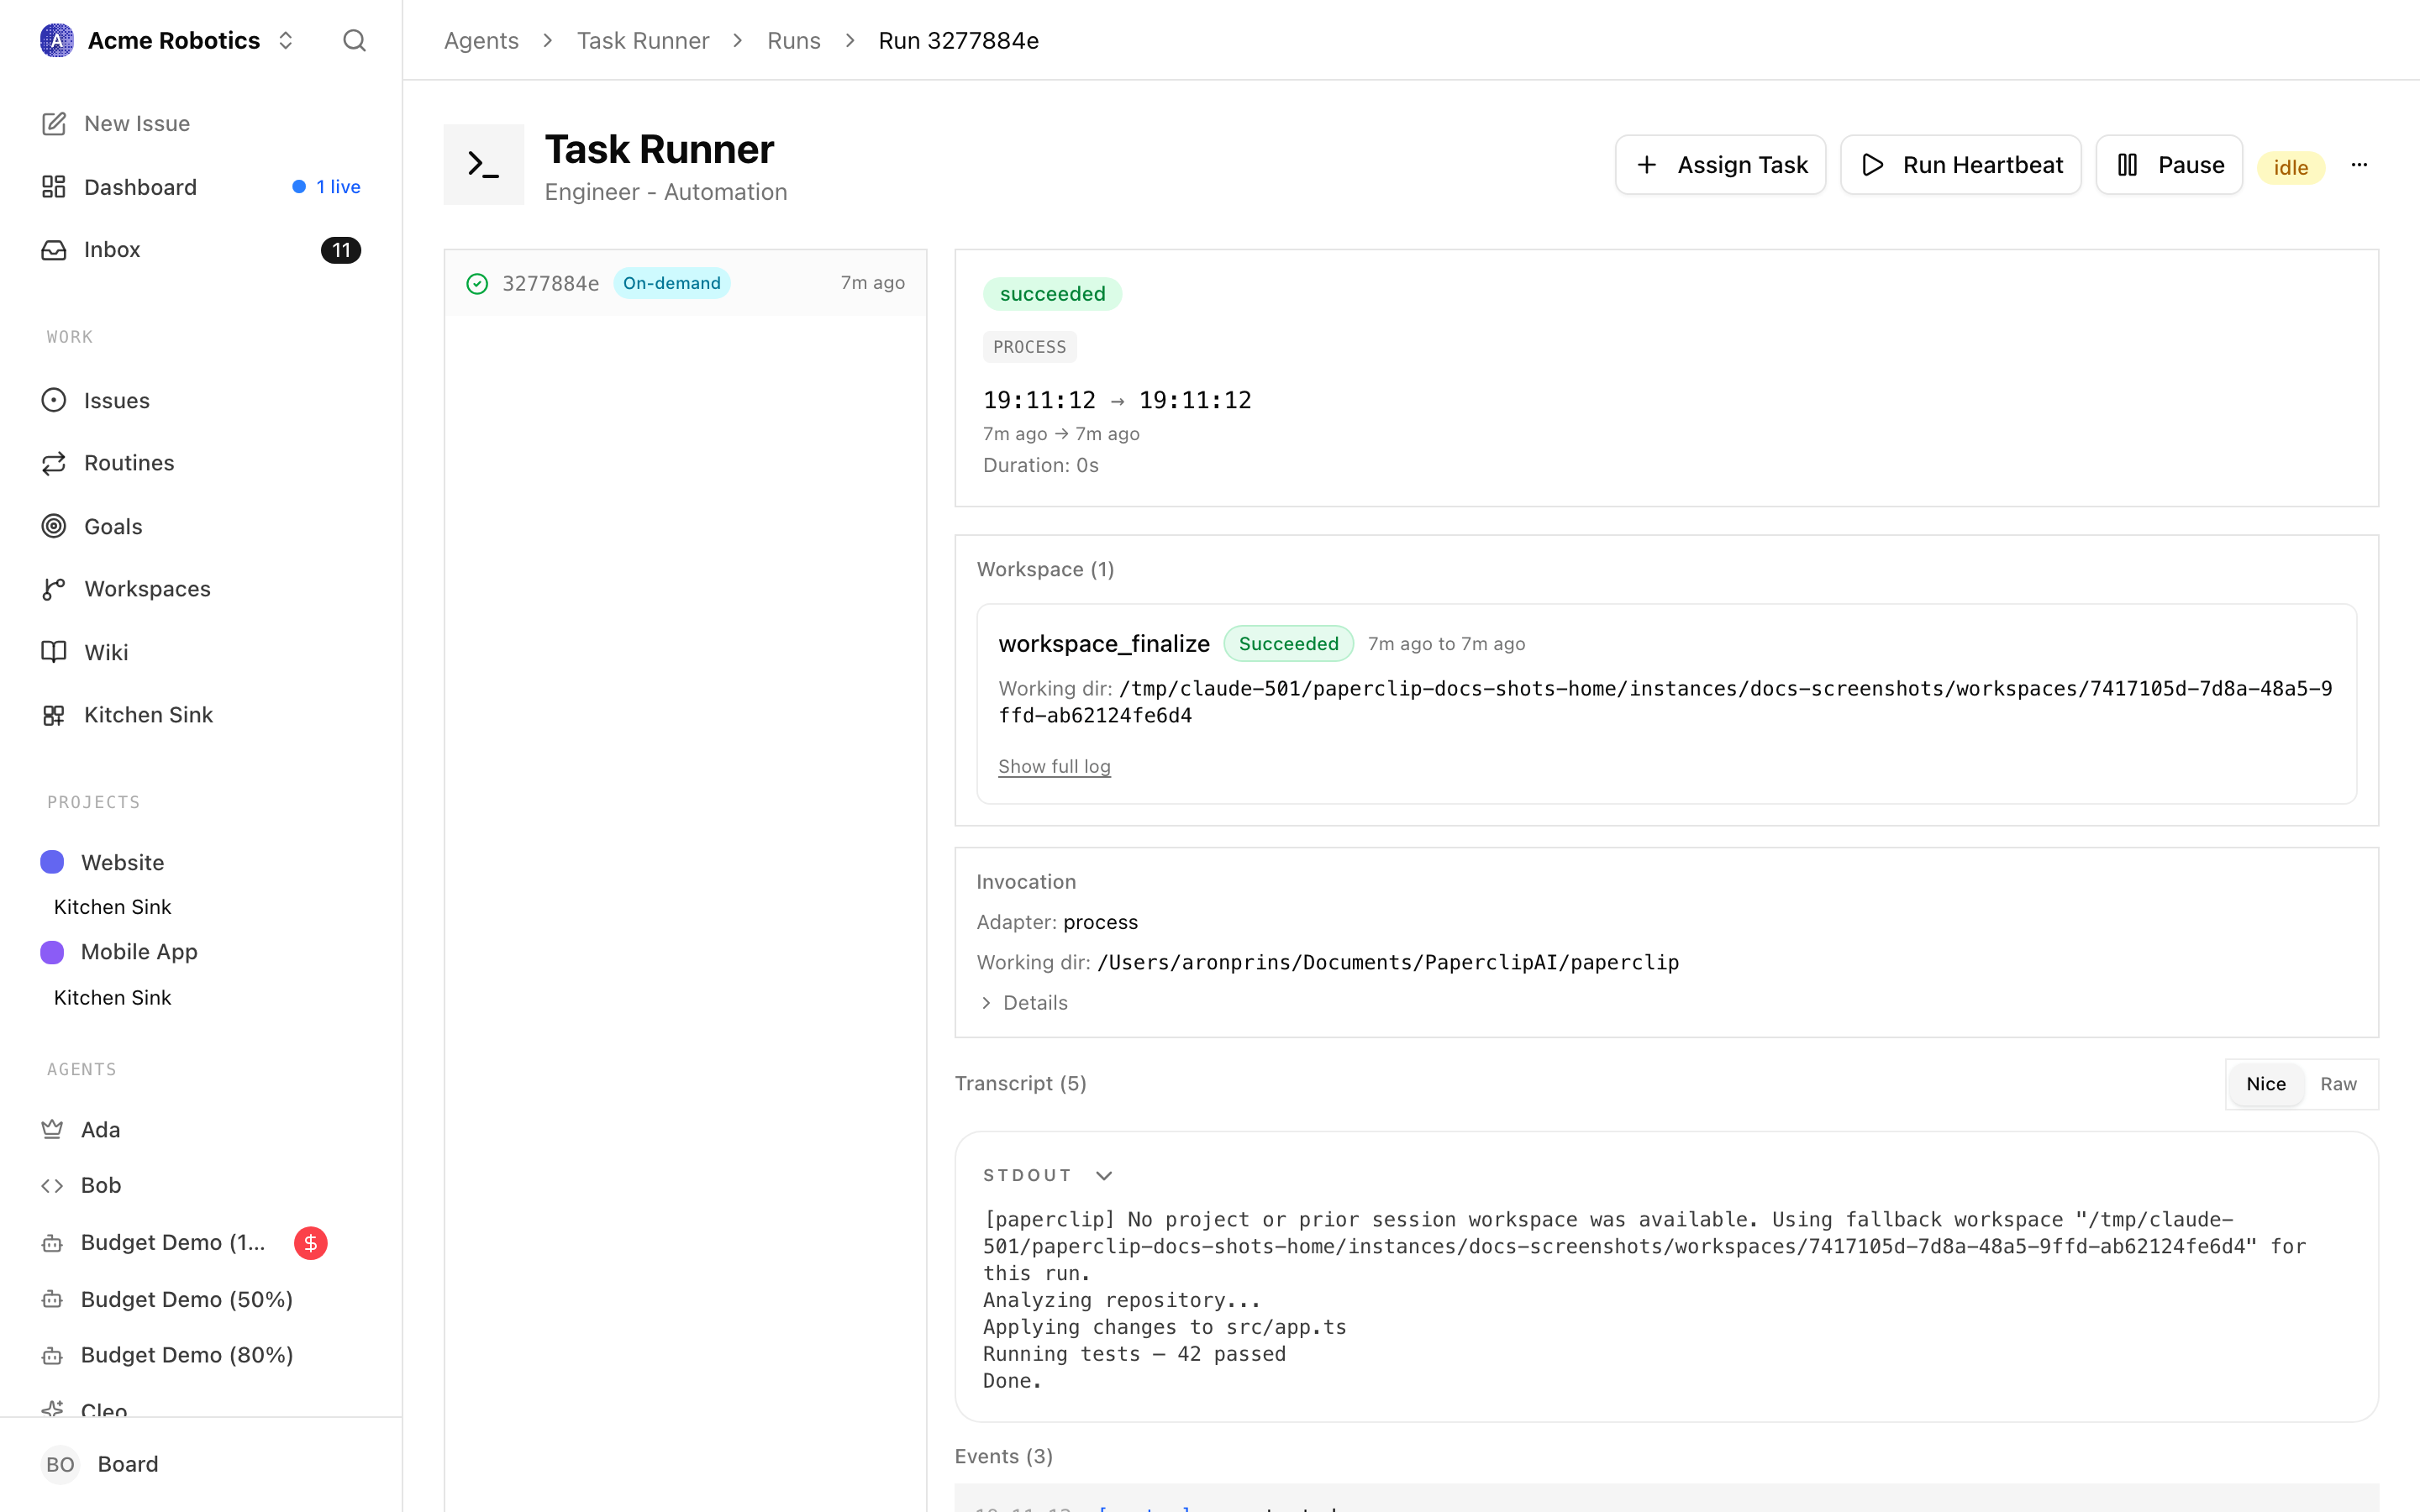
Task: Click the pause icon in Pause button
Action: tap(2128, 165)
